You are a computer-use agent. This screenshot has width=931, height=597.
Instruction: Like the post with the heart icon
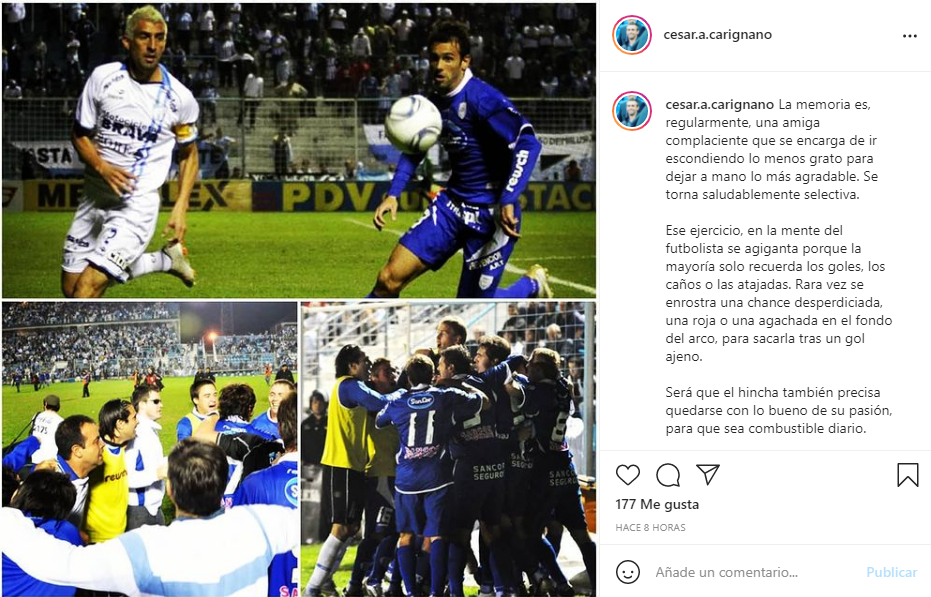(x=628, y=475)
